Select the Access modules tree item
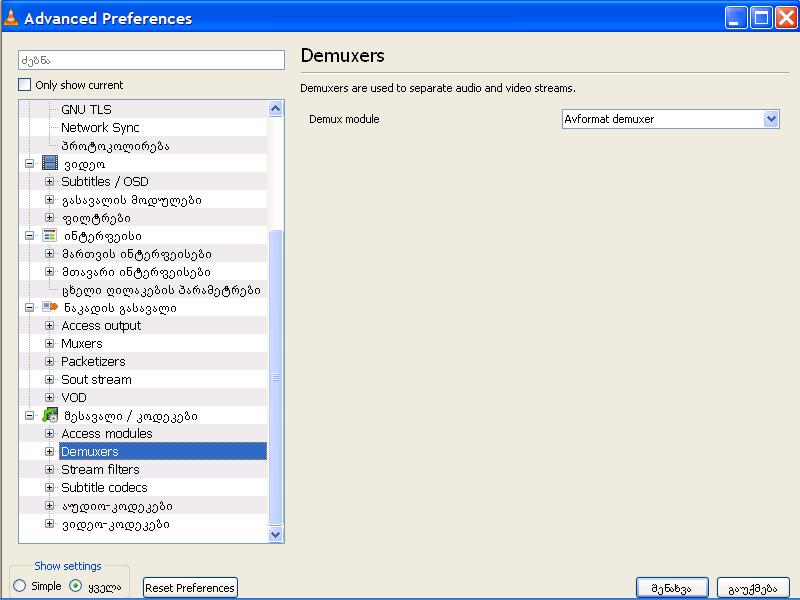The width and height of the screenshot is (800, 600). coord(107,434)
